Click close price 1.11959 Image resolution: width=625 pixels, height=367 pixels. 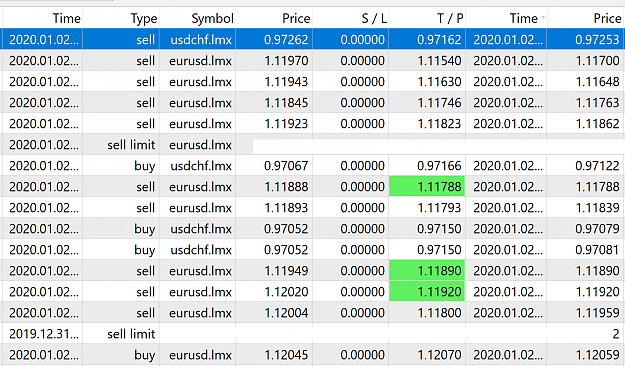tap(597, 313)
